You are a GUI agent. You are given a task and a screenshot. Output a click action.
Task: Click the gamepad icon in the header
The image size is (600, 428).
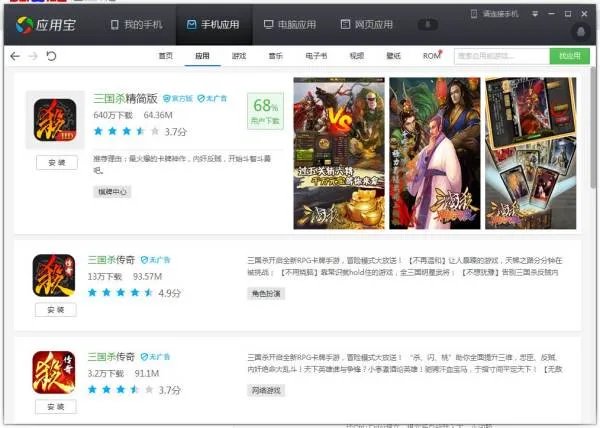tap(428, 24)
